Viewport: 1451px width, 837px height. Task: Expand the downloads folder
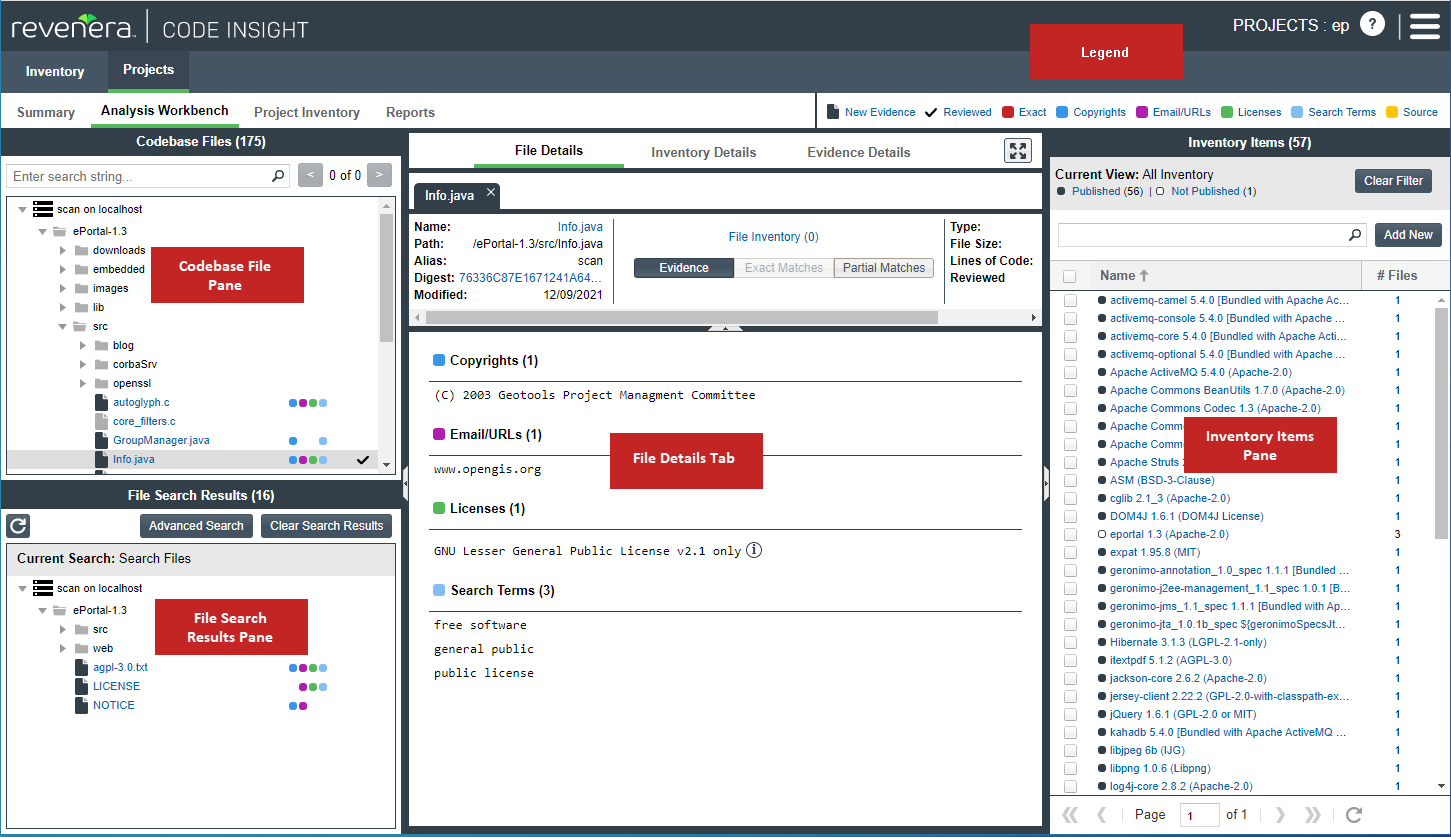point(63,250)
